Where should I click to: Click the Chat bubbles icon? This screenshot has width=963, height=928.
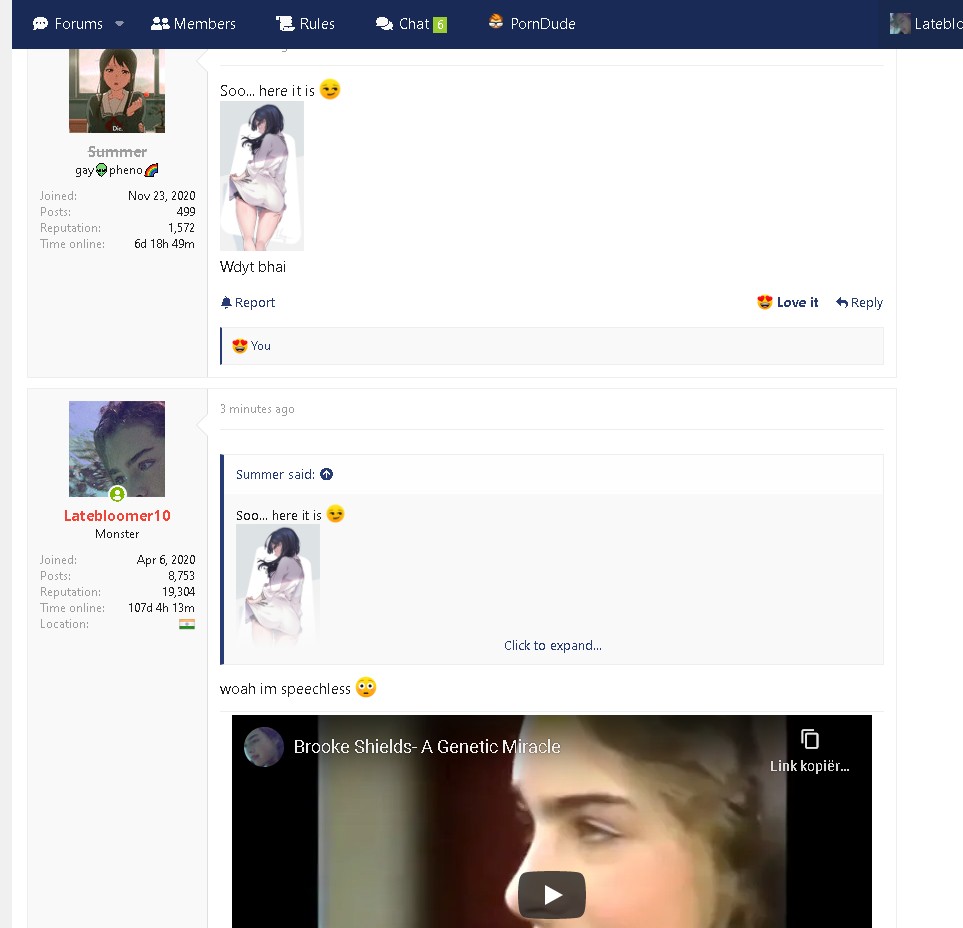[384, 24]
